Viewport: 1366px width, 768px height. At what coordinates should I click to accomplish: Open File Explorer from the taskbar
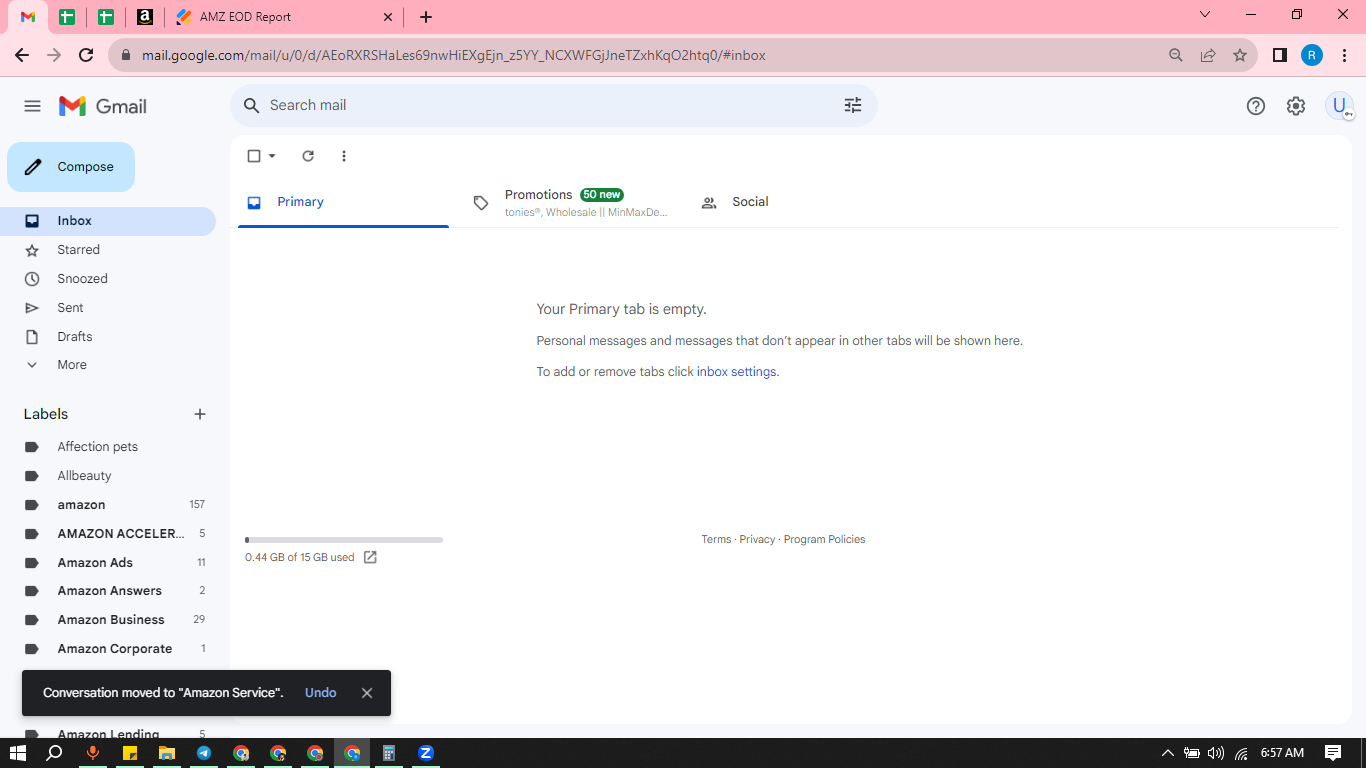[x=167, y=753]
